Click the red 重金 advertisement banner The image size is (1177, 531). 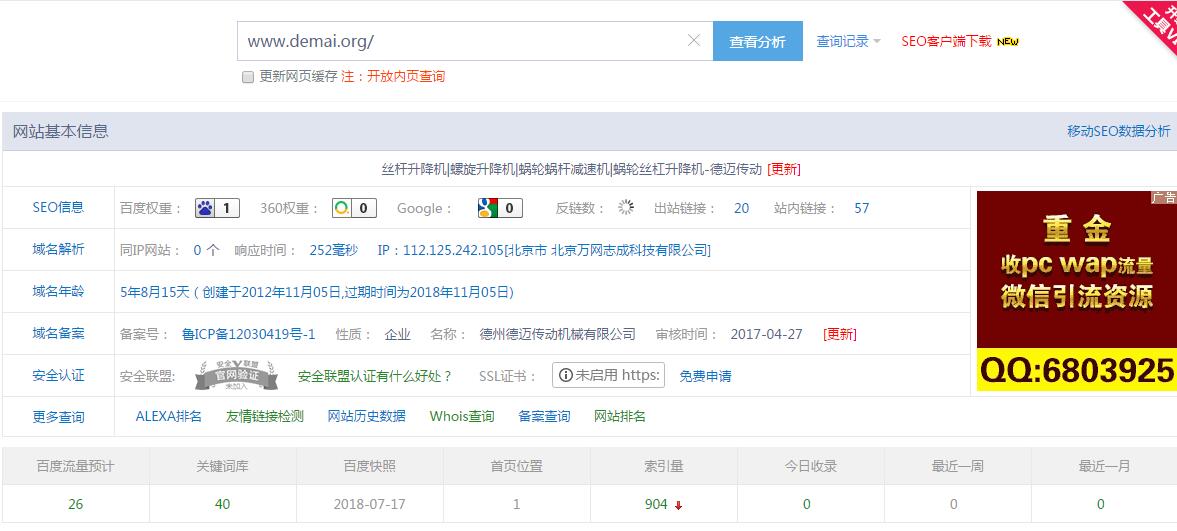coord(1076,291)
